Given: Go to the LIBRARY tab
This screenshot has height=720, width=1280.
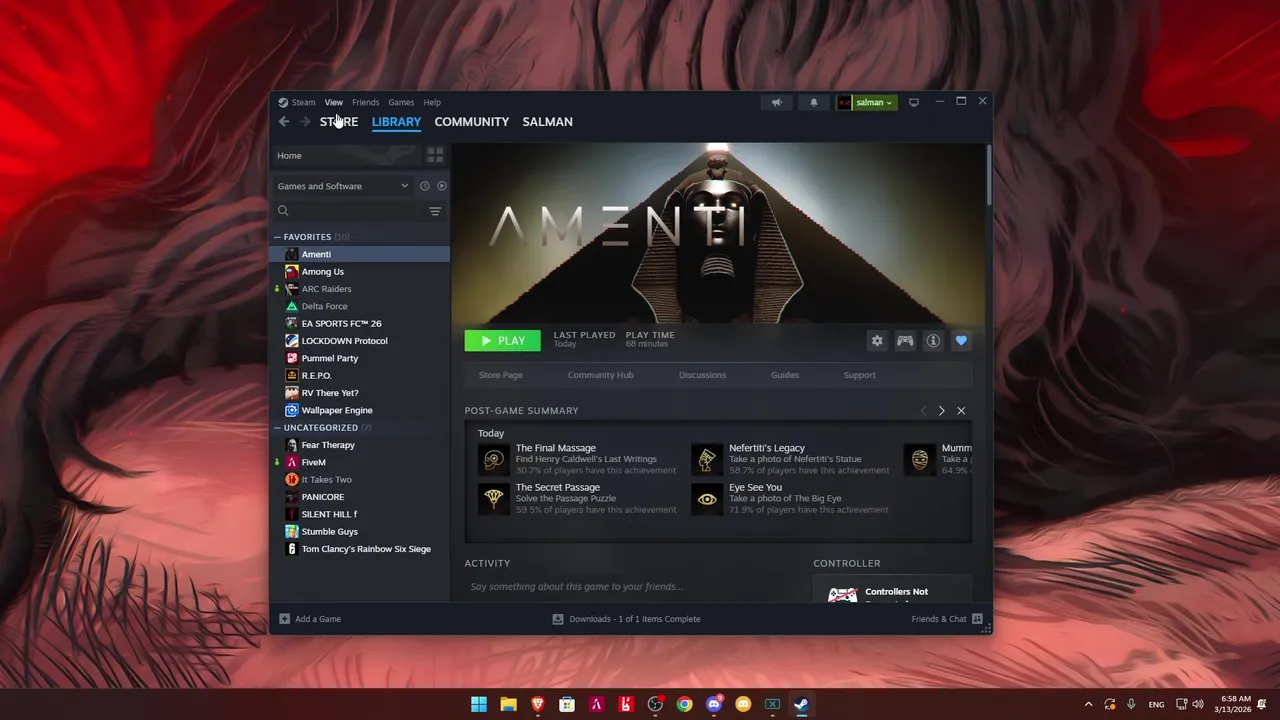Looking at the screenshot, I should point(396,122).
